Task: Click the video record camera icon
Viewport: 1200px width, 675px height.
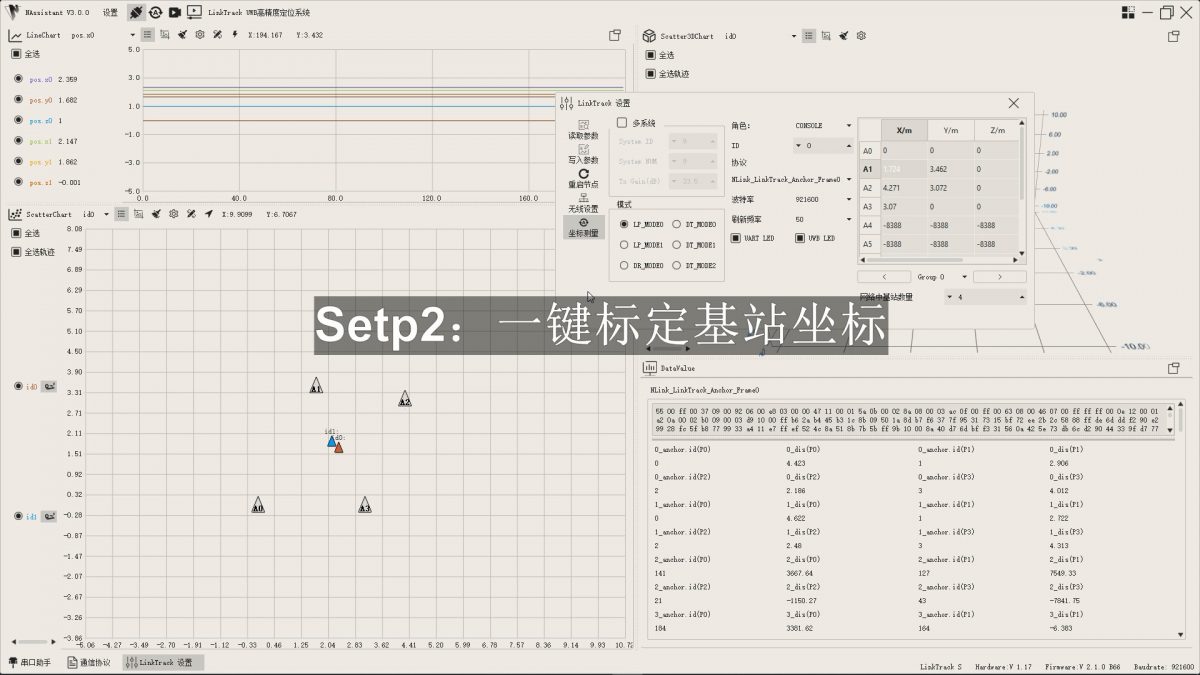Action: (174, 12)
